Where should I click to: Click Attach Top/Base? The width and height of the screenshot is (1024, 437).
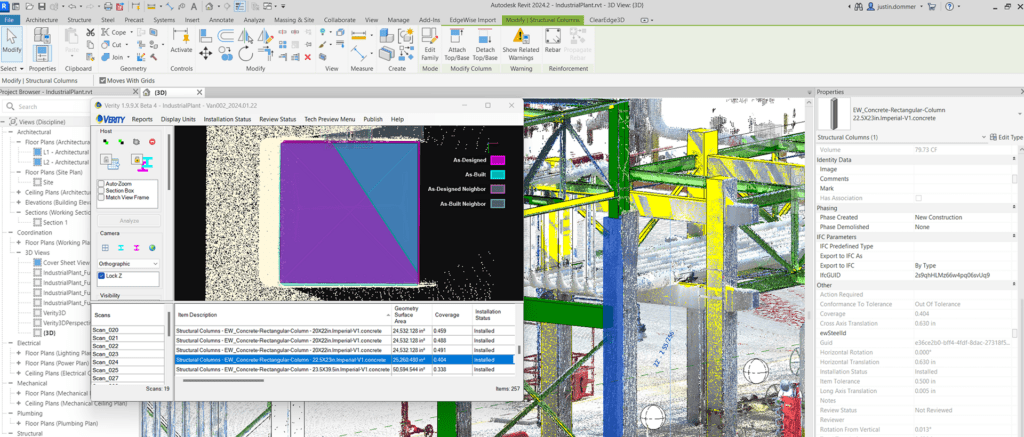point(457,44)
